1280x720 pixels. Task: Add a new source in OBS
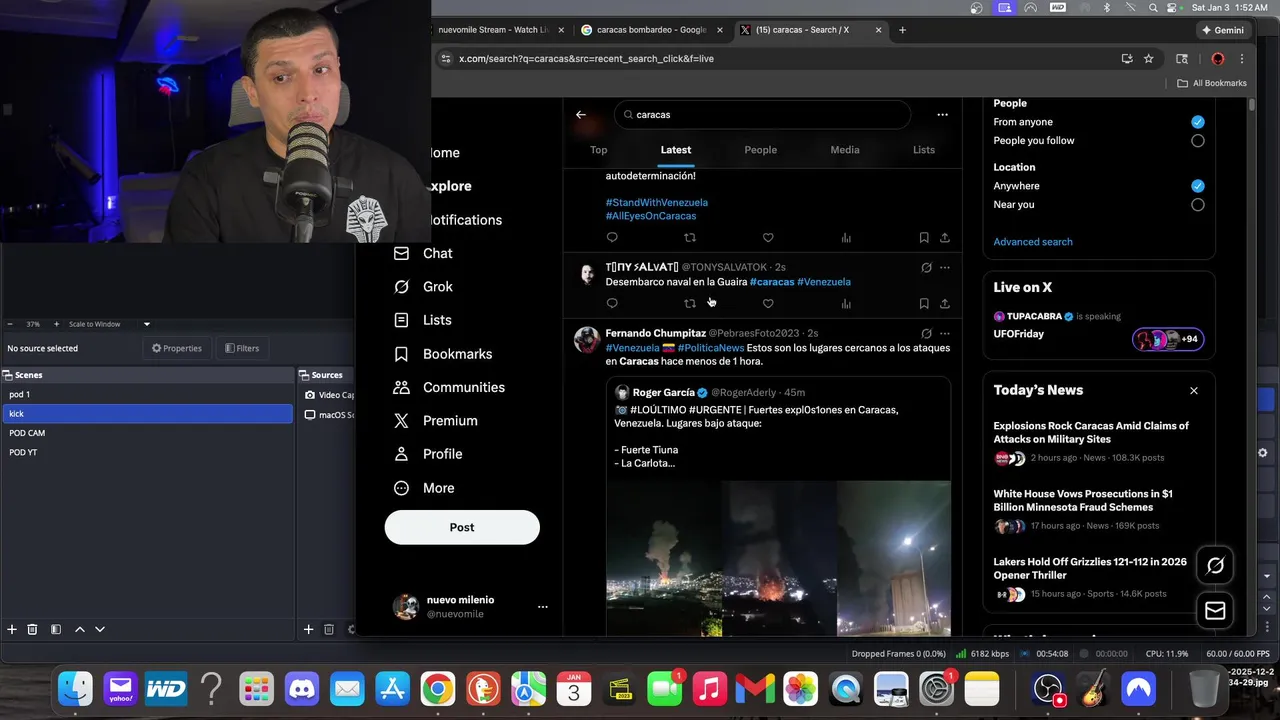tap(308, 629)
